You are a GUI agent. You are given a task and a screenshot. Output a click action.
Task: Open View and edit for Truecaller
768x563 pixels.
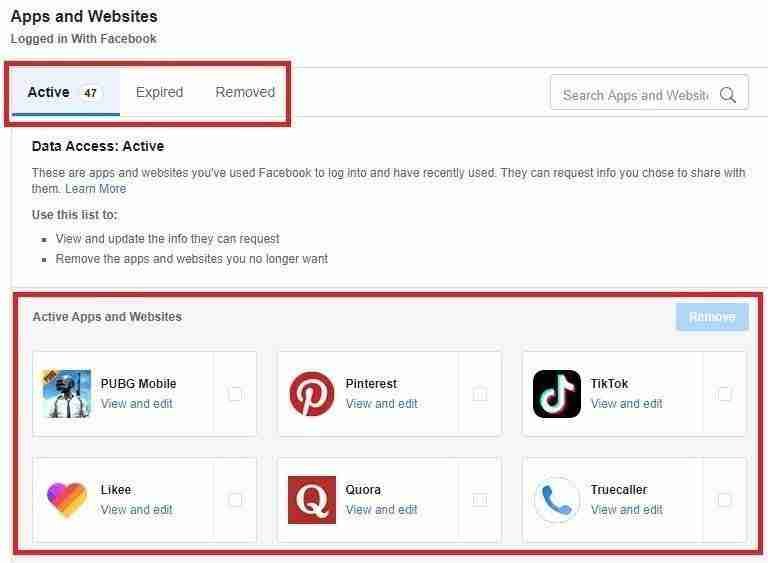[626, 510]
